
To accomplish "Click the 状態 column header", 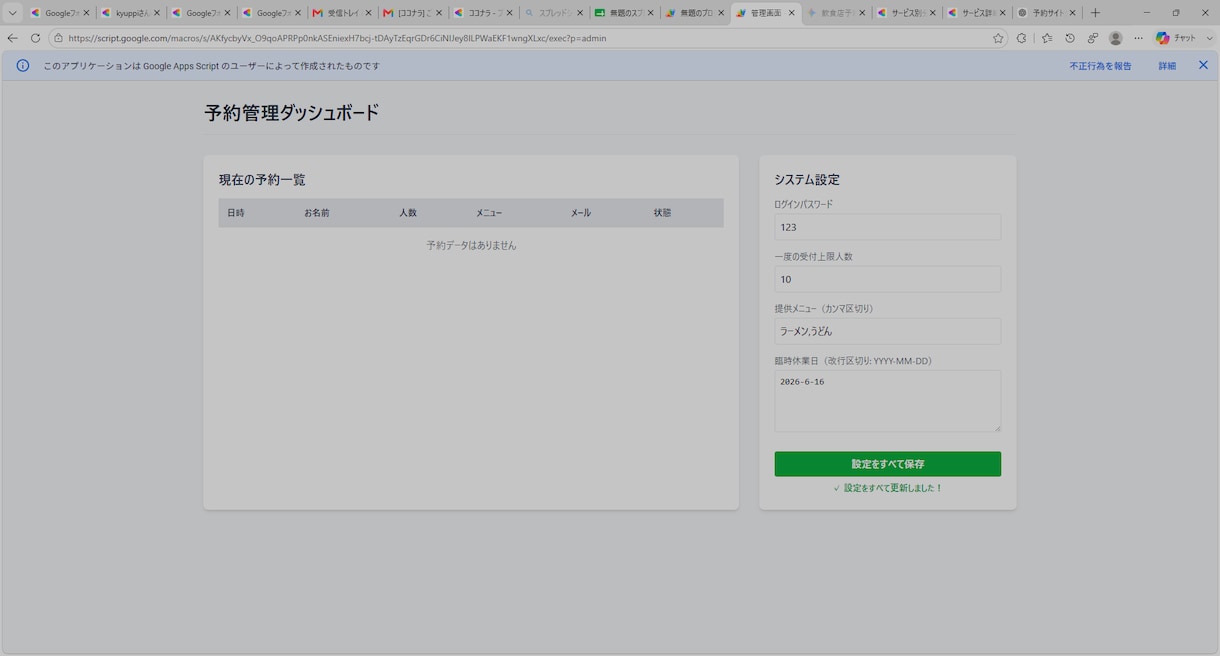I will pyautogui.click(x=662, y=213).
